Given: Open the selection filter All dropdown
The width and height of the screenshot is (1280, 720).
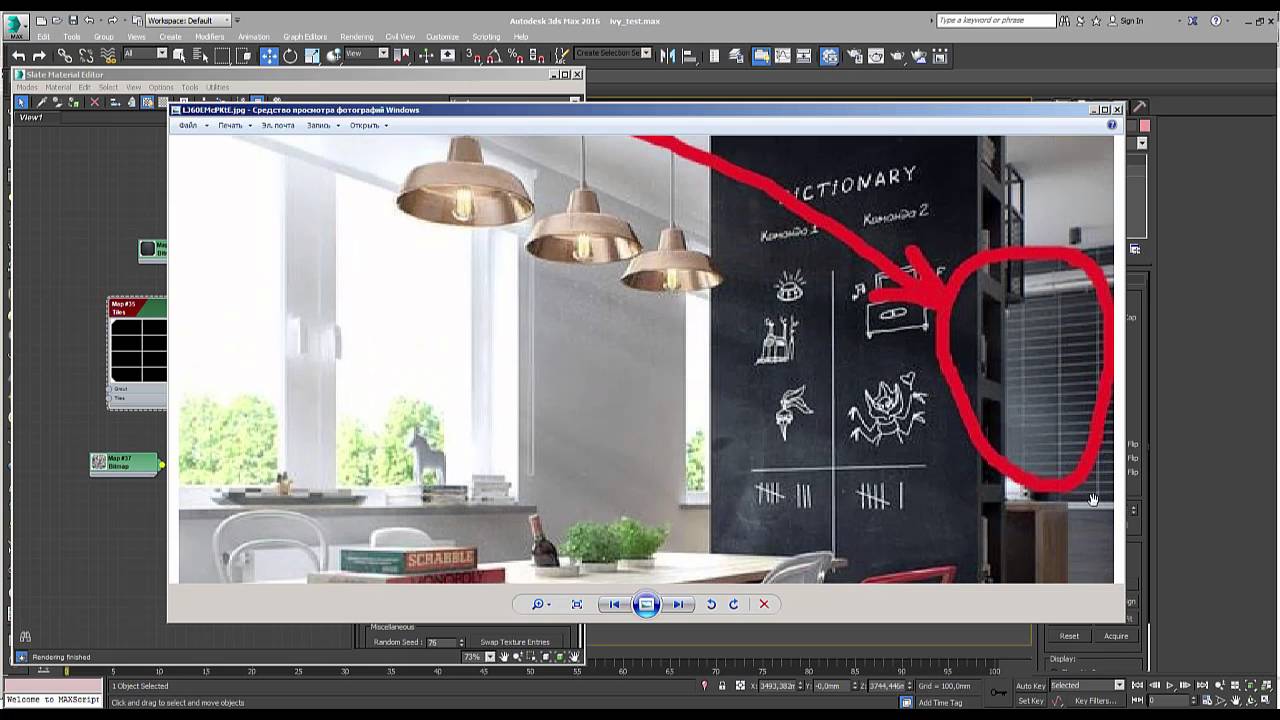Looking at the screenshot, I should [145, 54].
